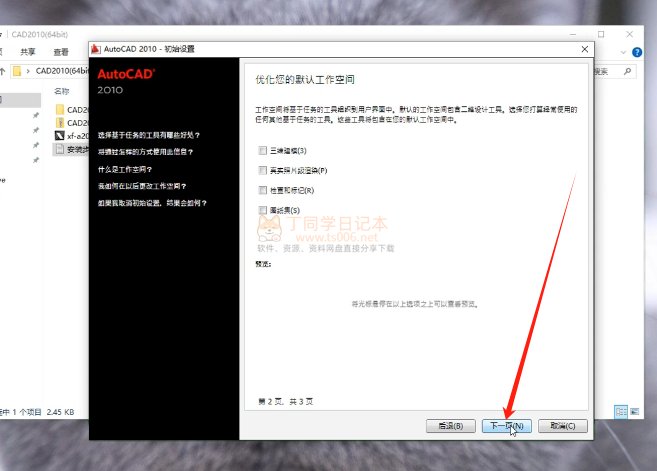
Task: Expand the Explorer ribbon with the chevron
Action: coord(623,52)
